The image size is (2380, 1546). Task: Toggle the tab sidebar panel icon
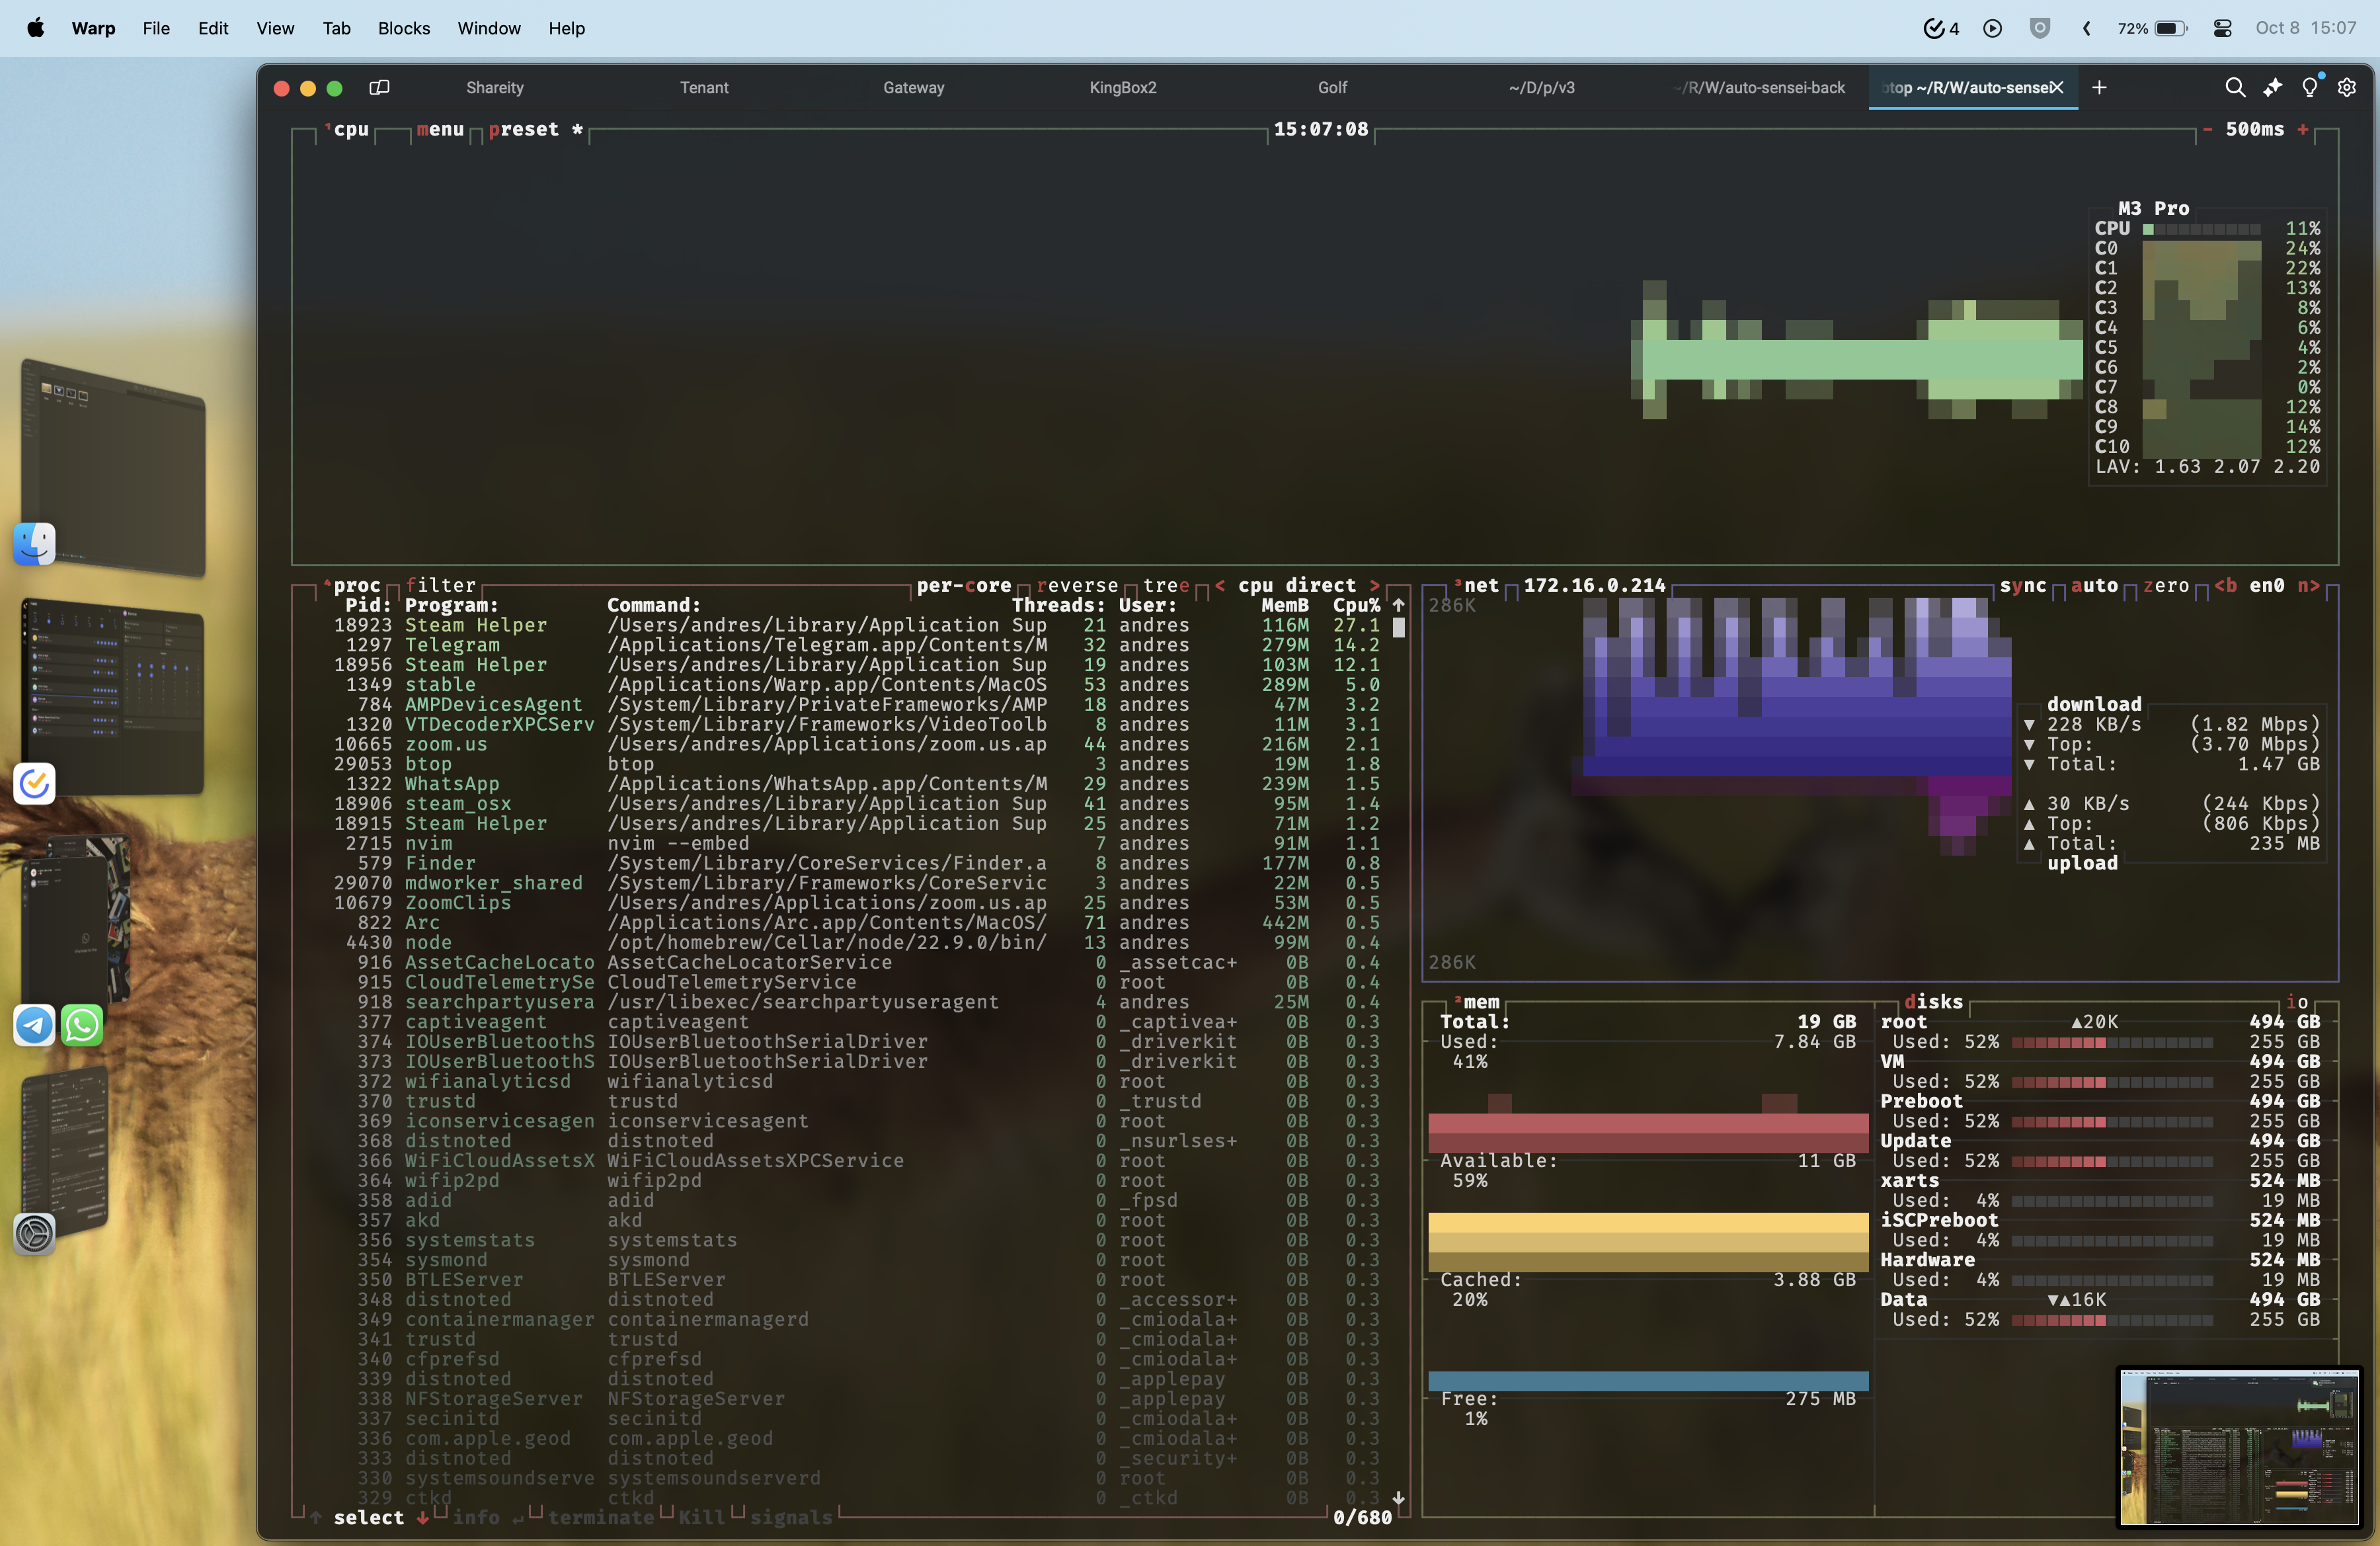click(379, 88)
